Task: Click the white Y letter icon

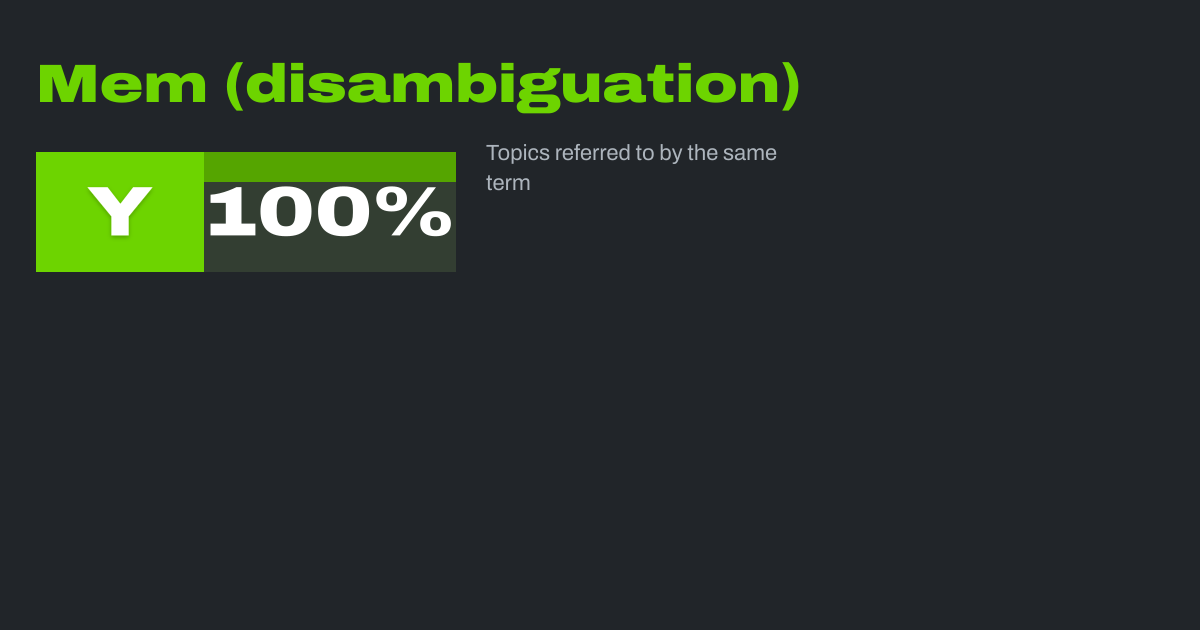Action: [x=120, y=212]
